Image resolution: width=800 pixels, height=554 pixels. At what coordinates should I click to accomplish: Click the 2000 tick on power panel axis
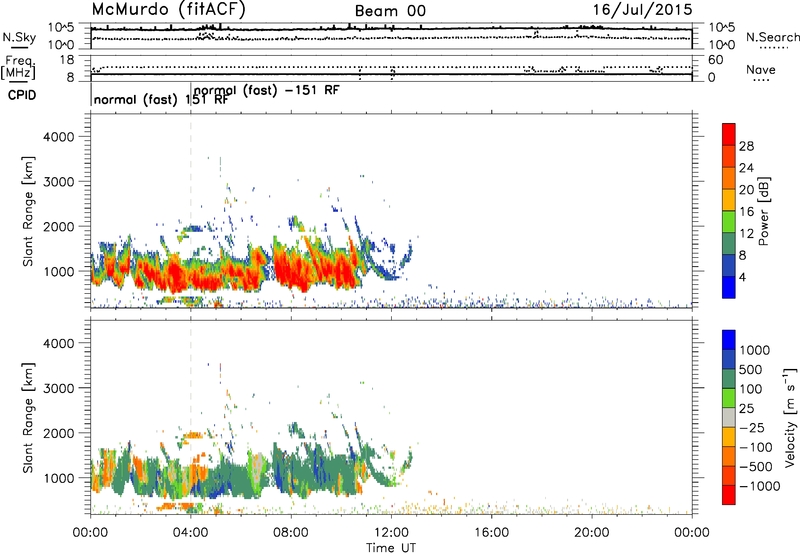(58, 226)
